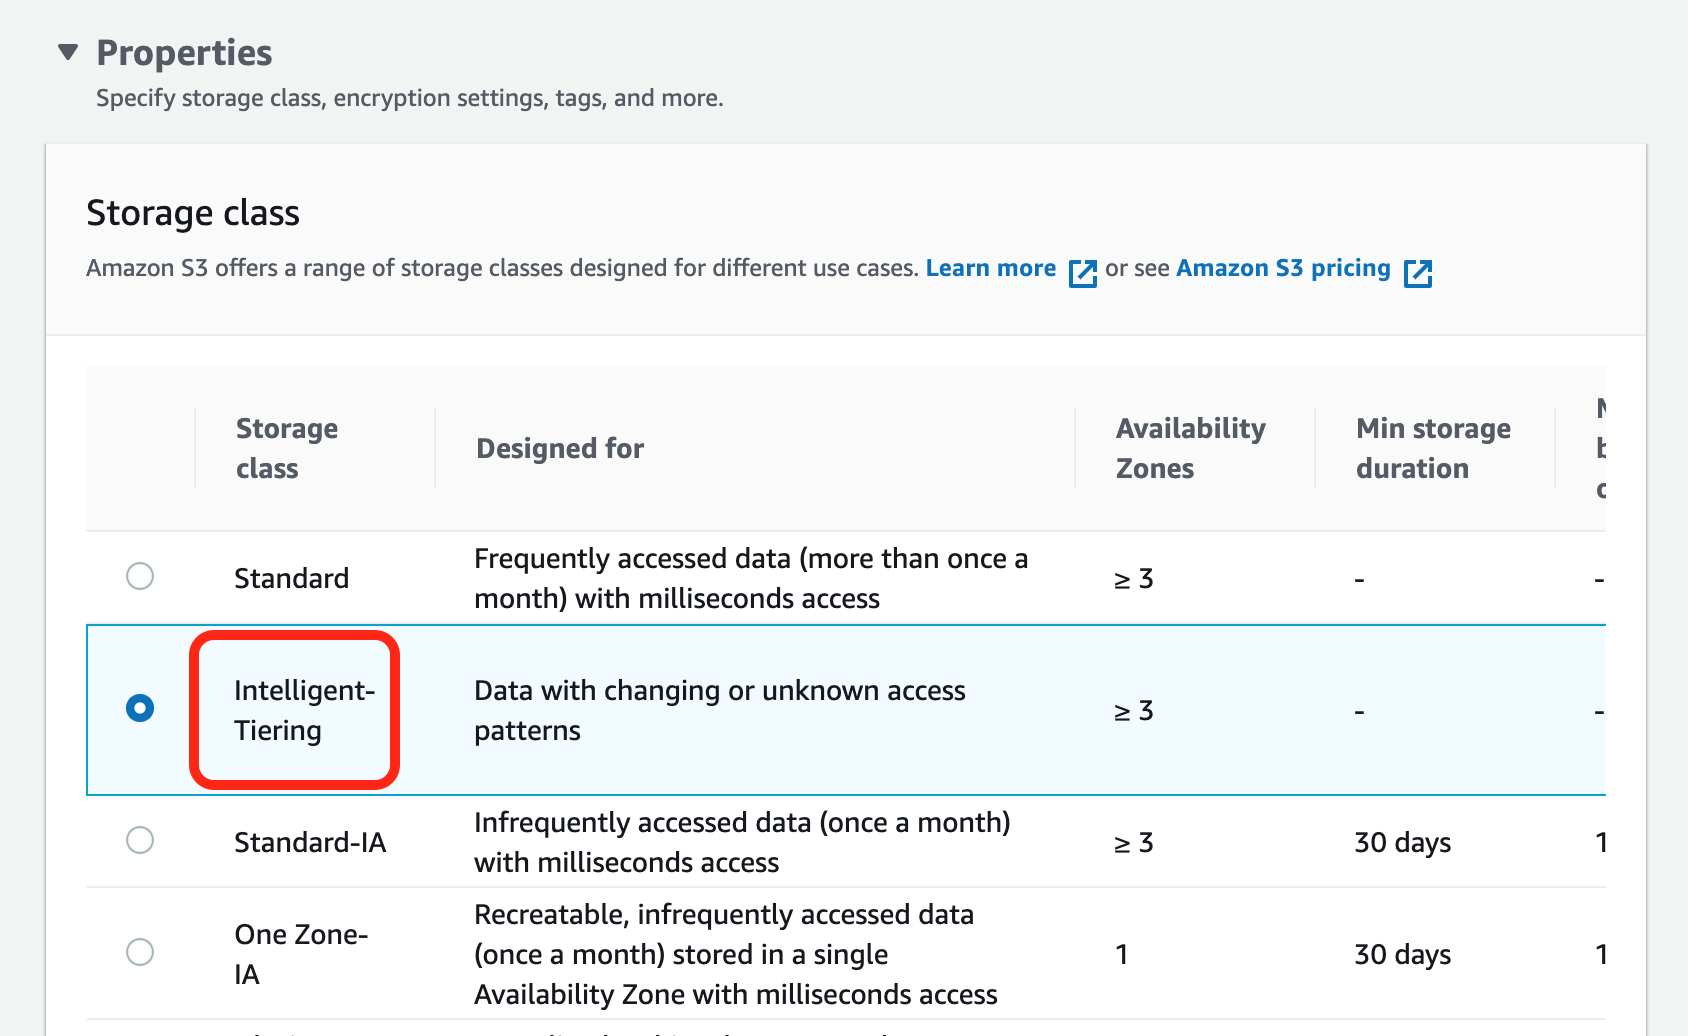Pick the One Zone-IA radio button
Viewport: 1688px width, 1036px height.
(x=140, y=952)
